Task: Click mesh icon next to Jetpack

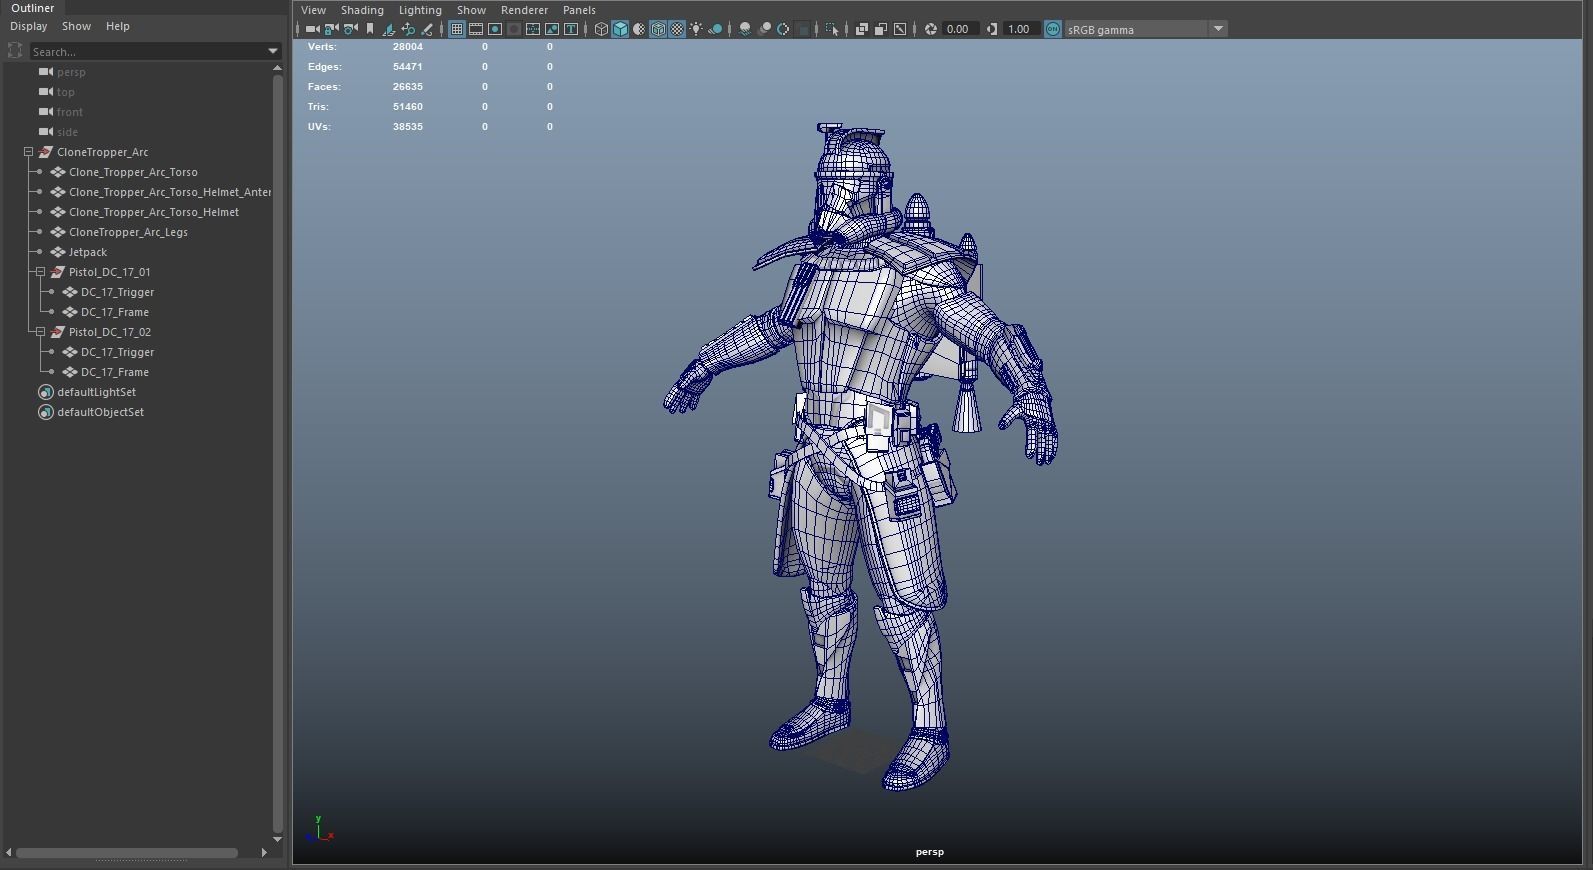Action: [x=58, y=252]
